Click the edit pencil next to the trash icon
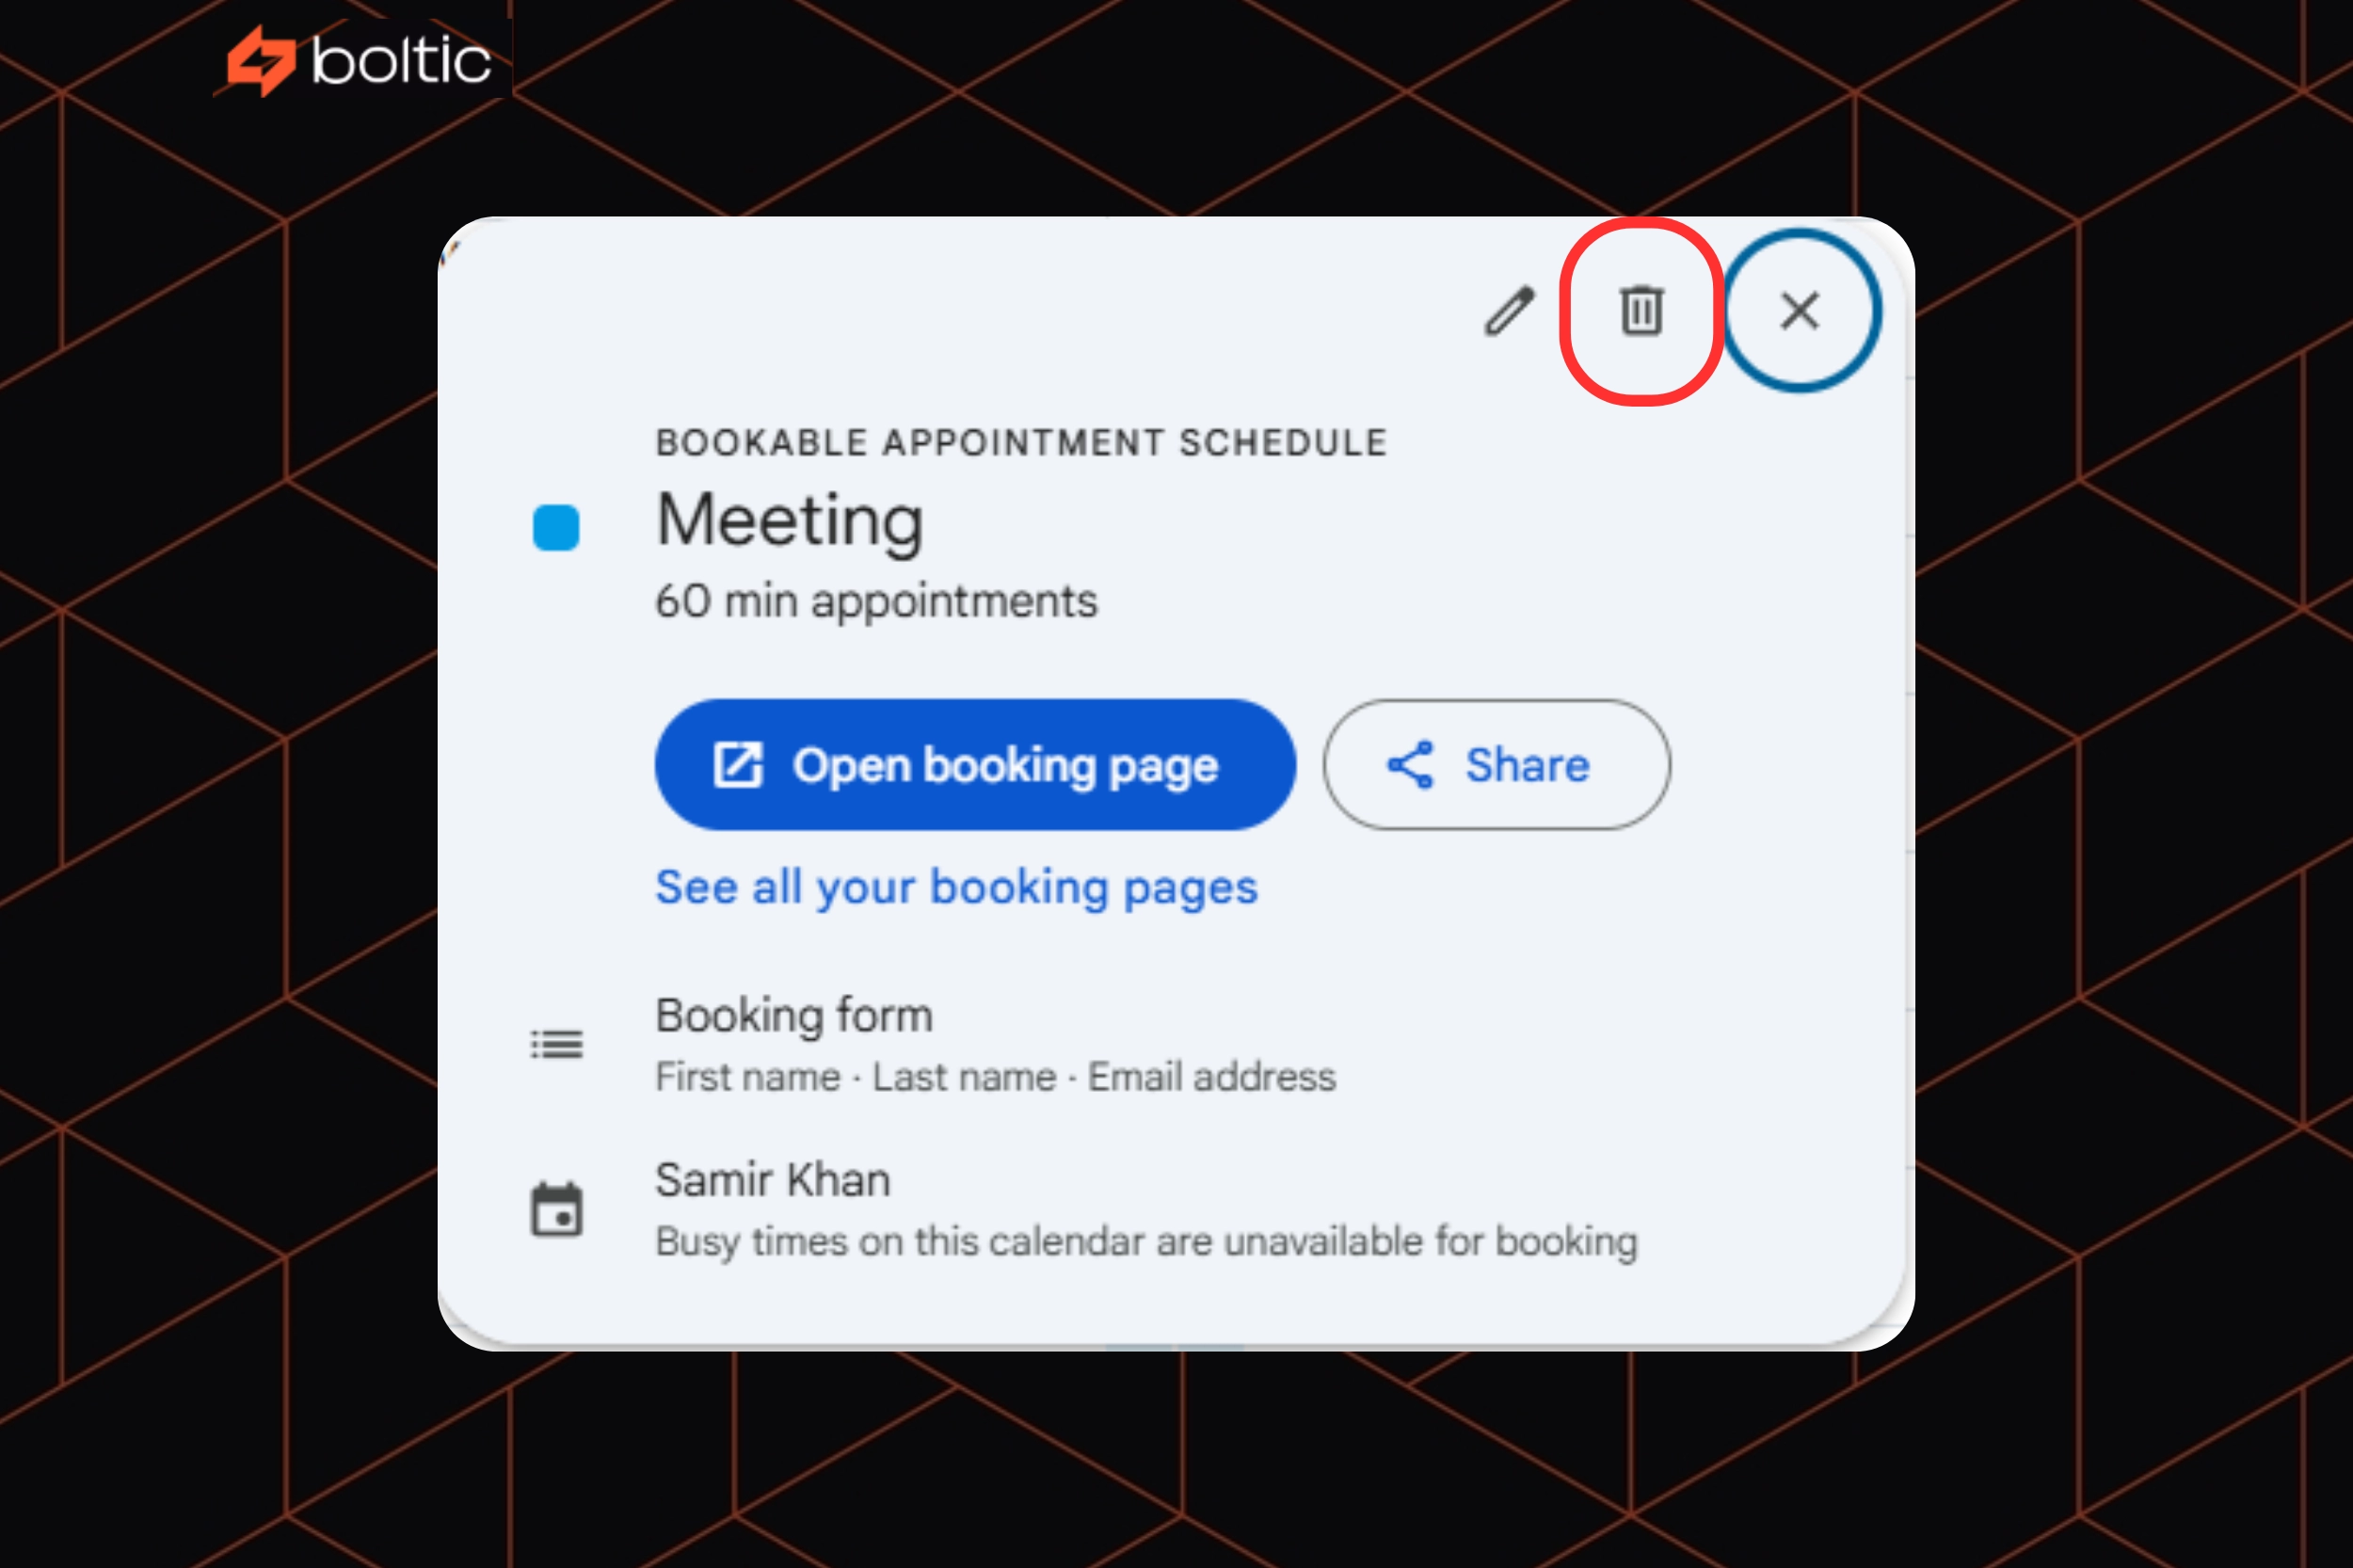 1508,311
